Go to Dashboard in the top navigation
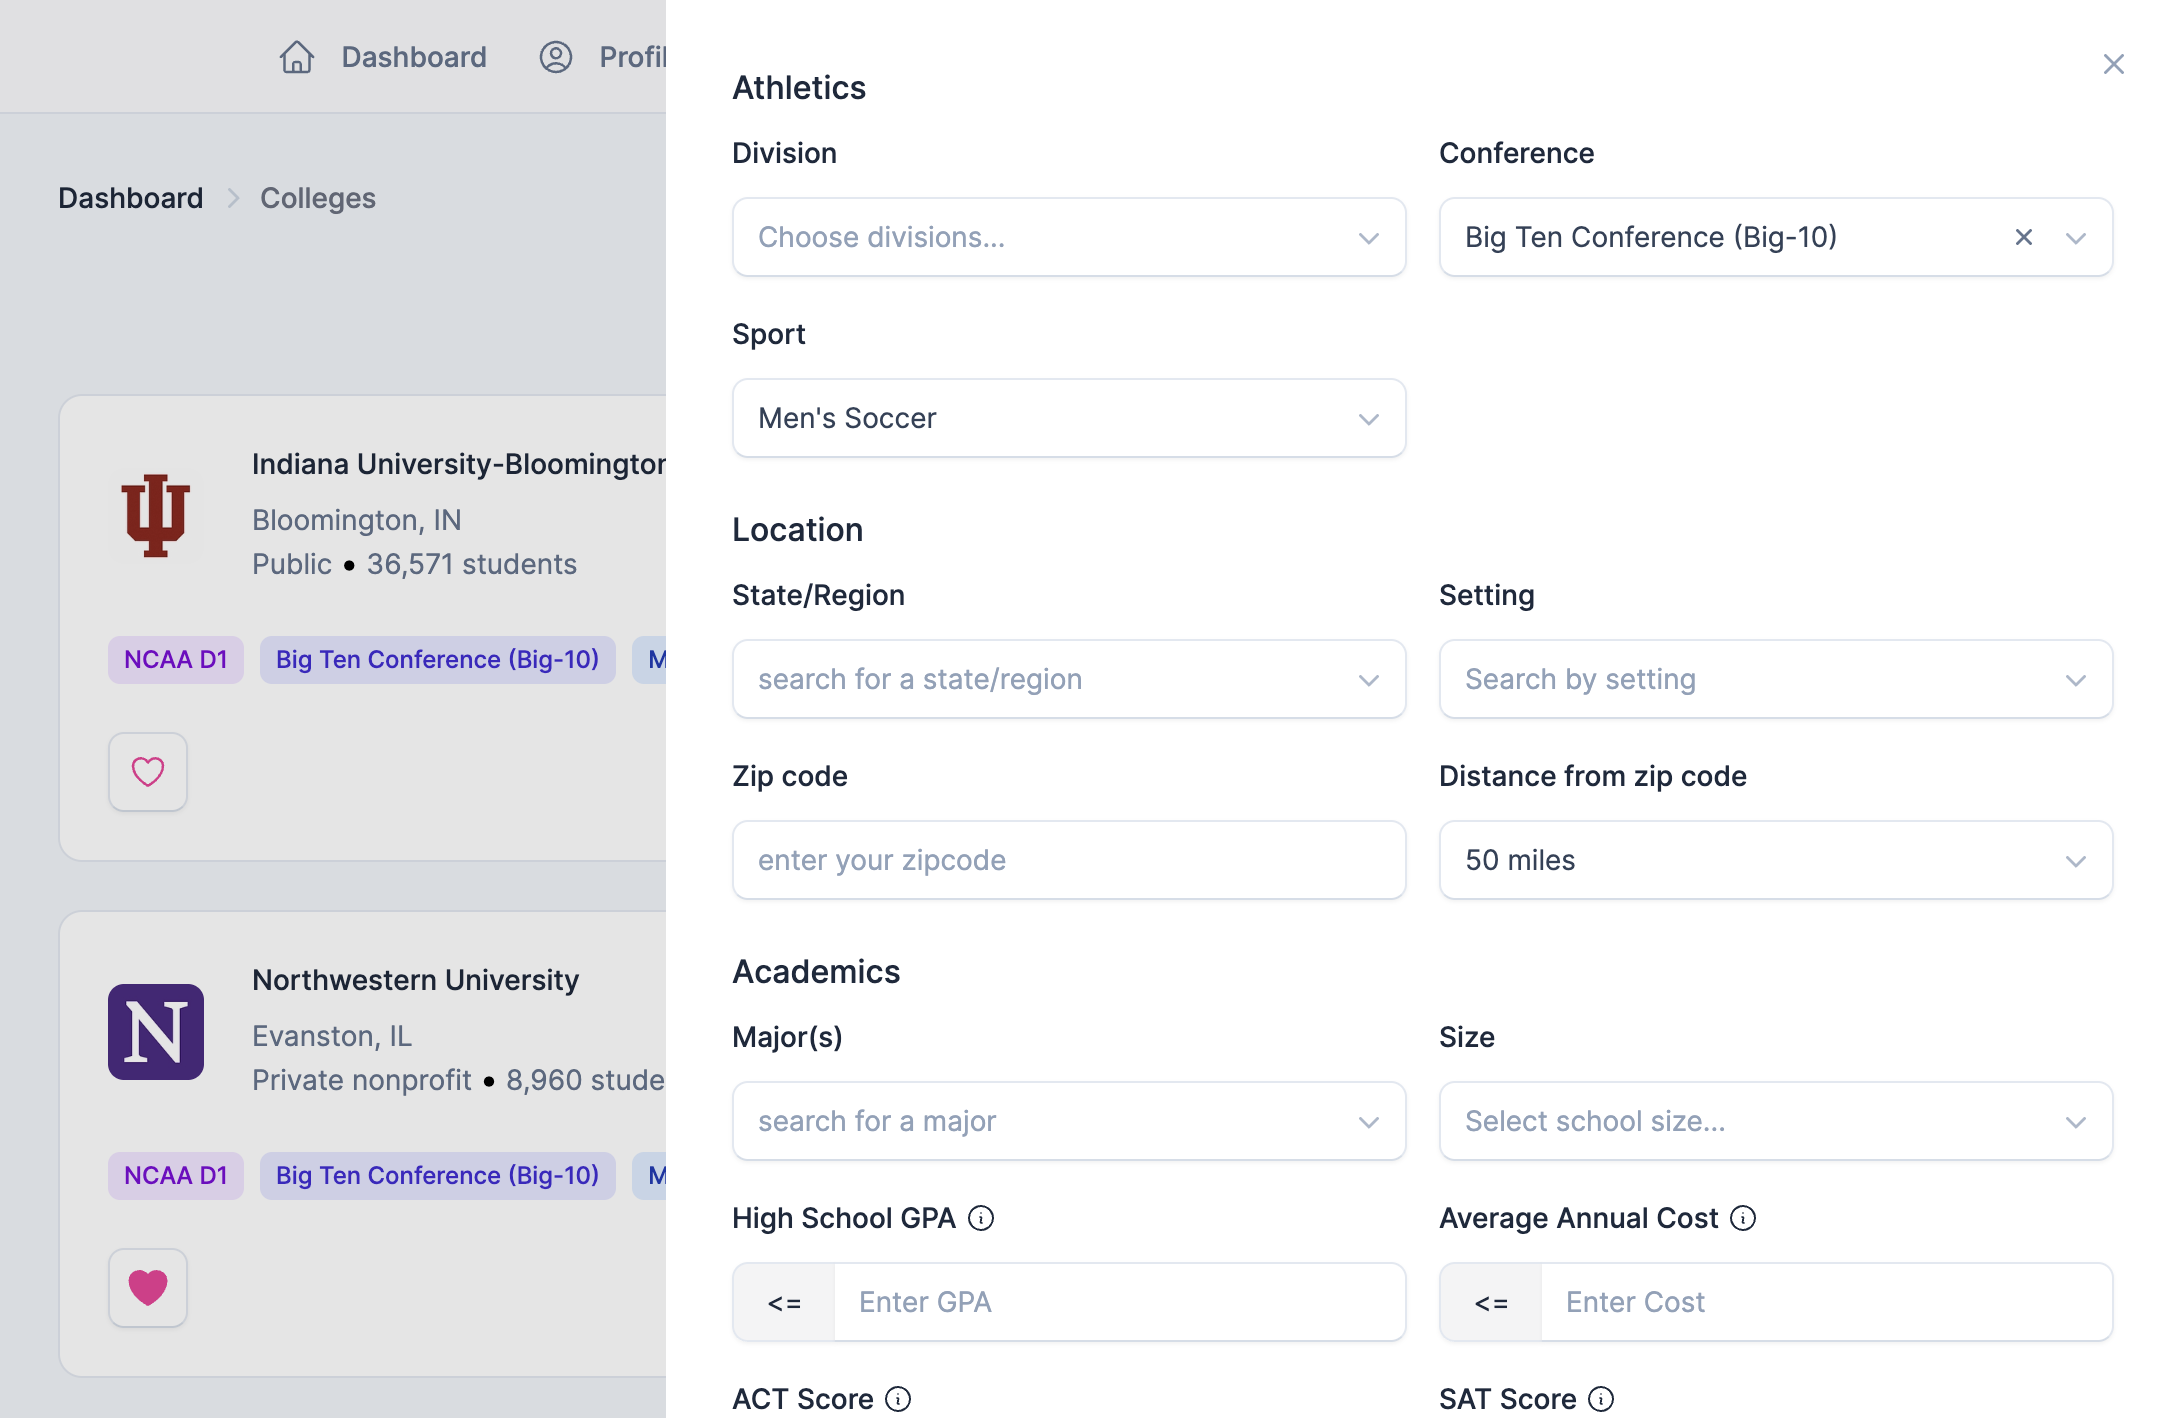 414,57
